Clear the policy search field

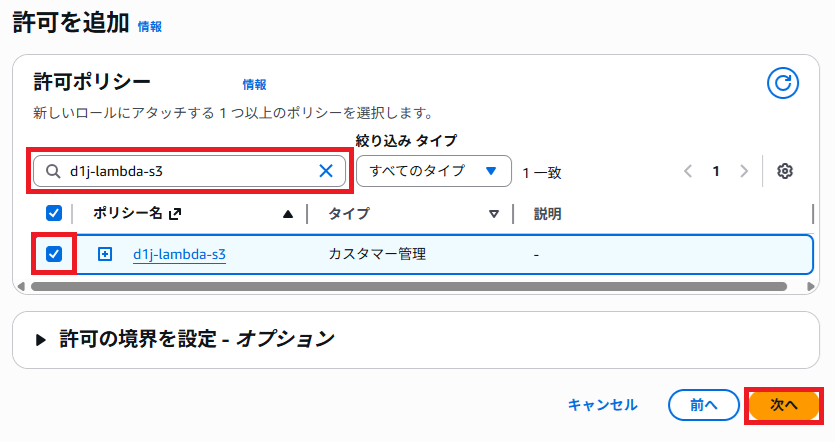pos(325,171)
